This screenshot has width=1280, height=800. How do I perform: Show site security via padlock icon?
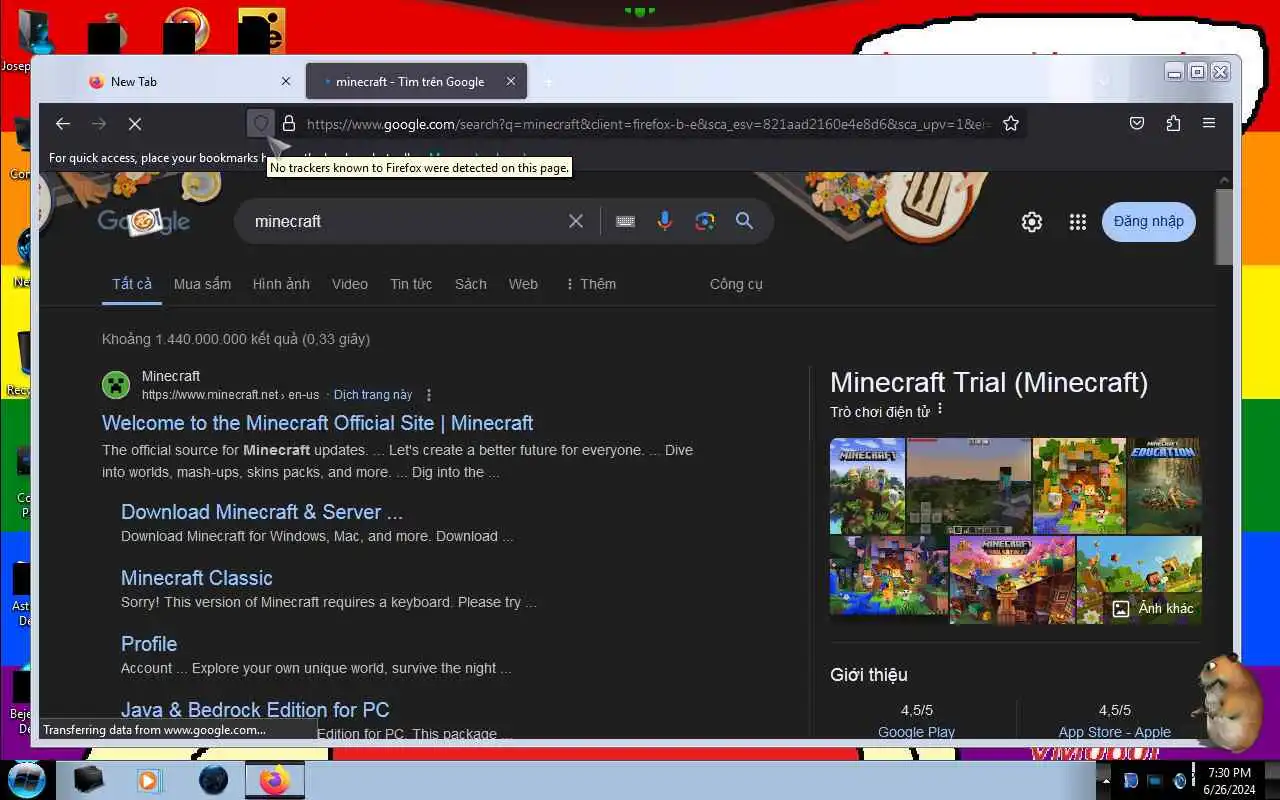289,124
